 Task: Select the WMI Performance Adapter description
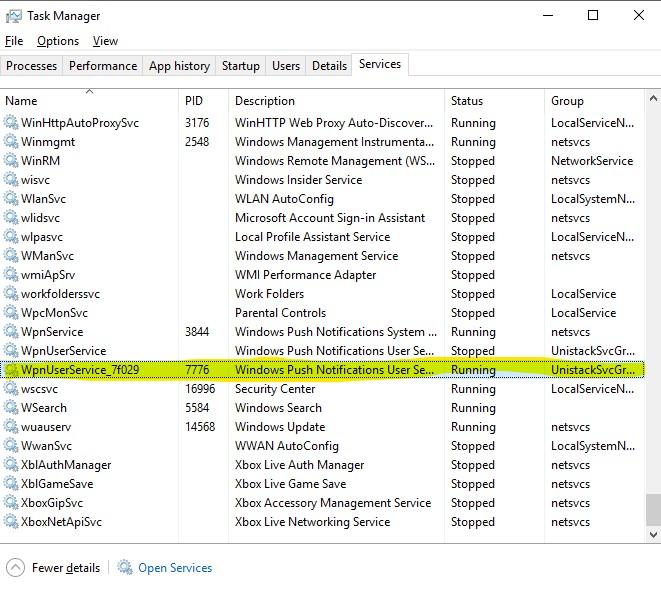pos(305,274)
